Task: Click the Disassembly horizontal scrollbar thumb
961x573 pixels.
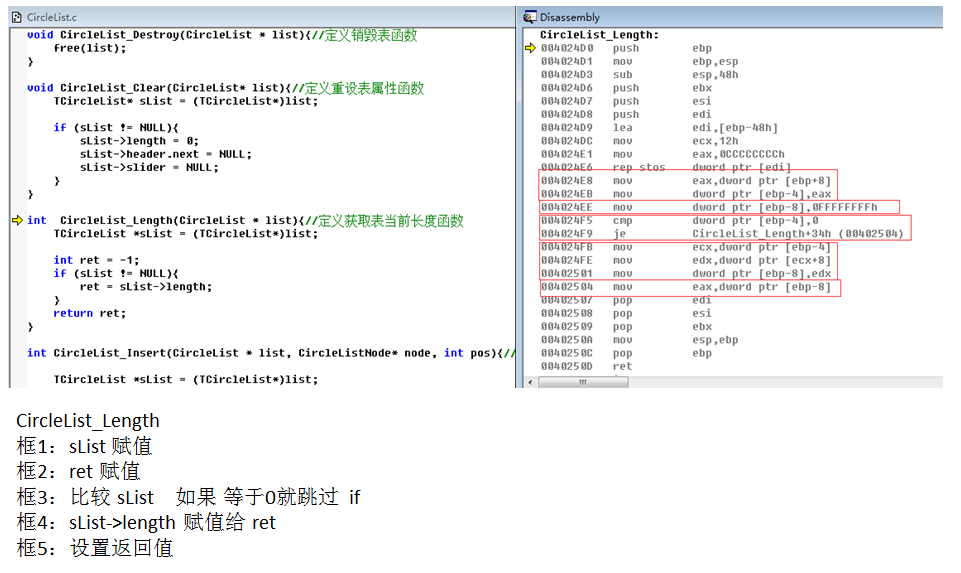Action: point(583,382)
